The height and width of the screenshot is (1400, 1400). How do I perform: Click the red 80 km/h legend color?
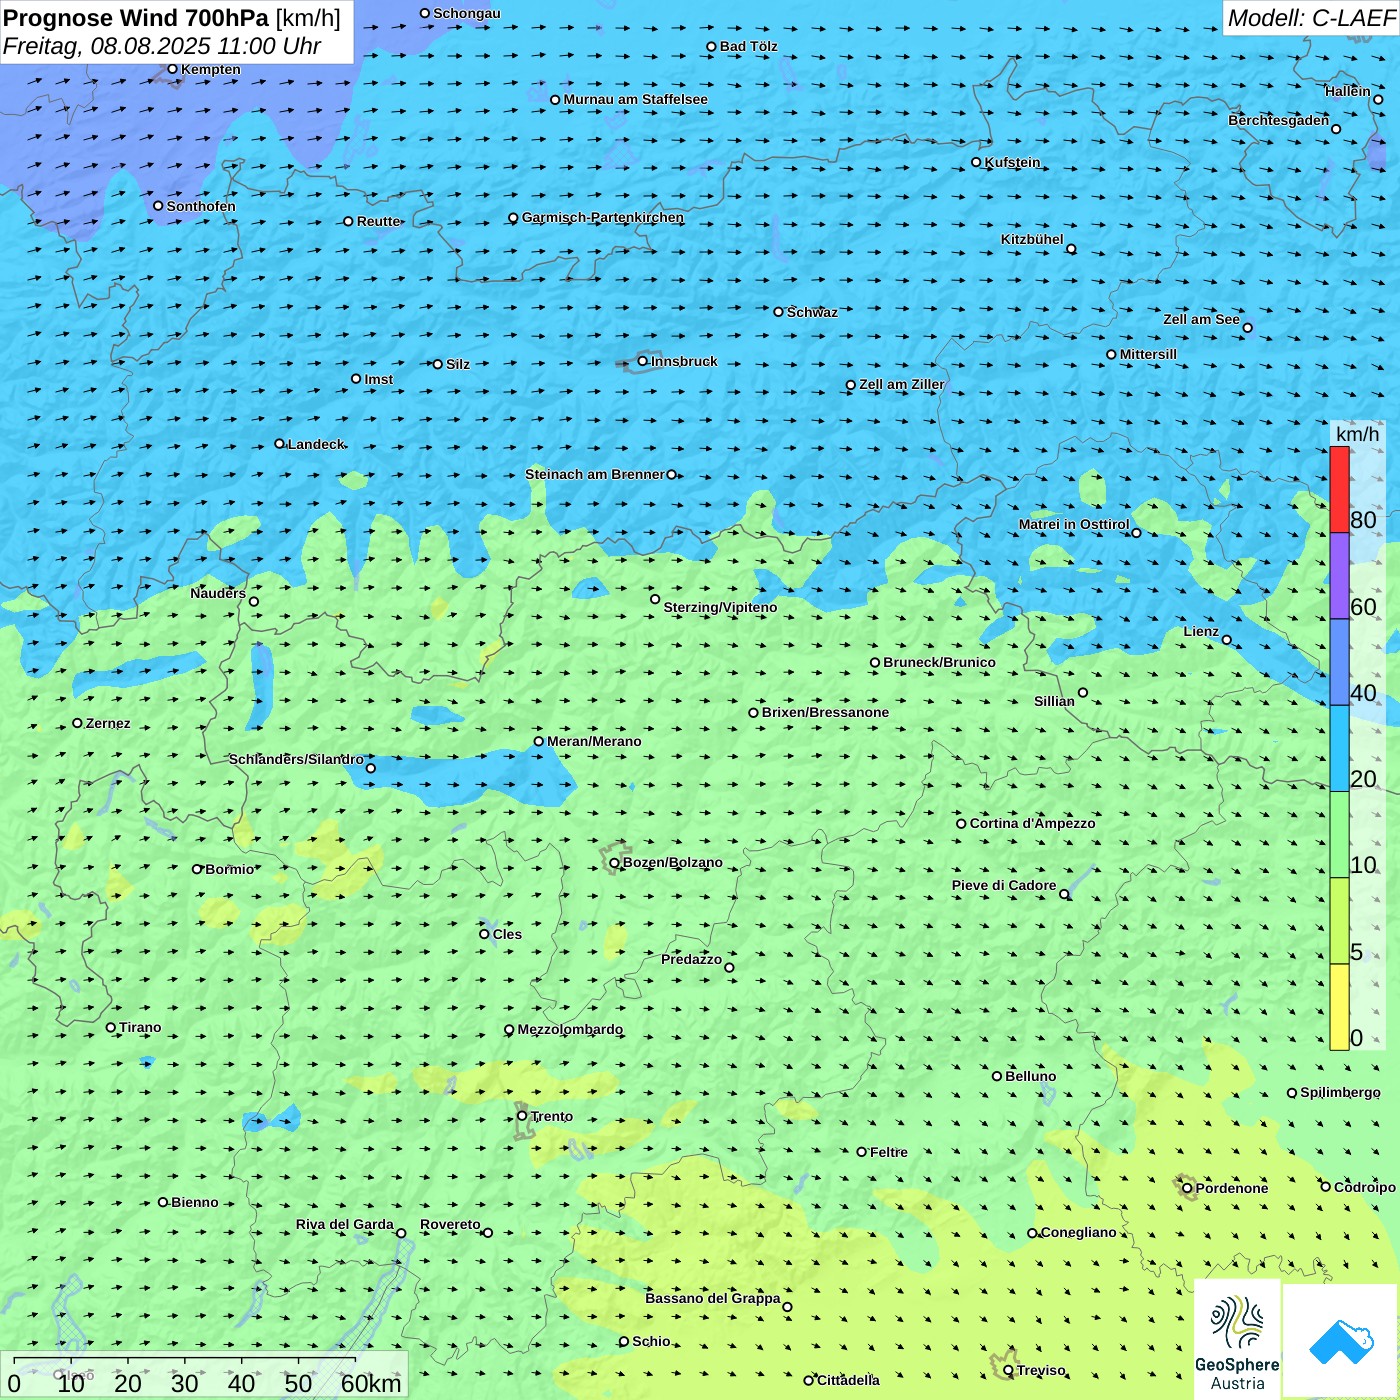1339,490
